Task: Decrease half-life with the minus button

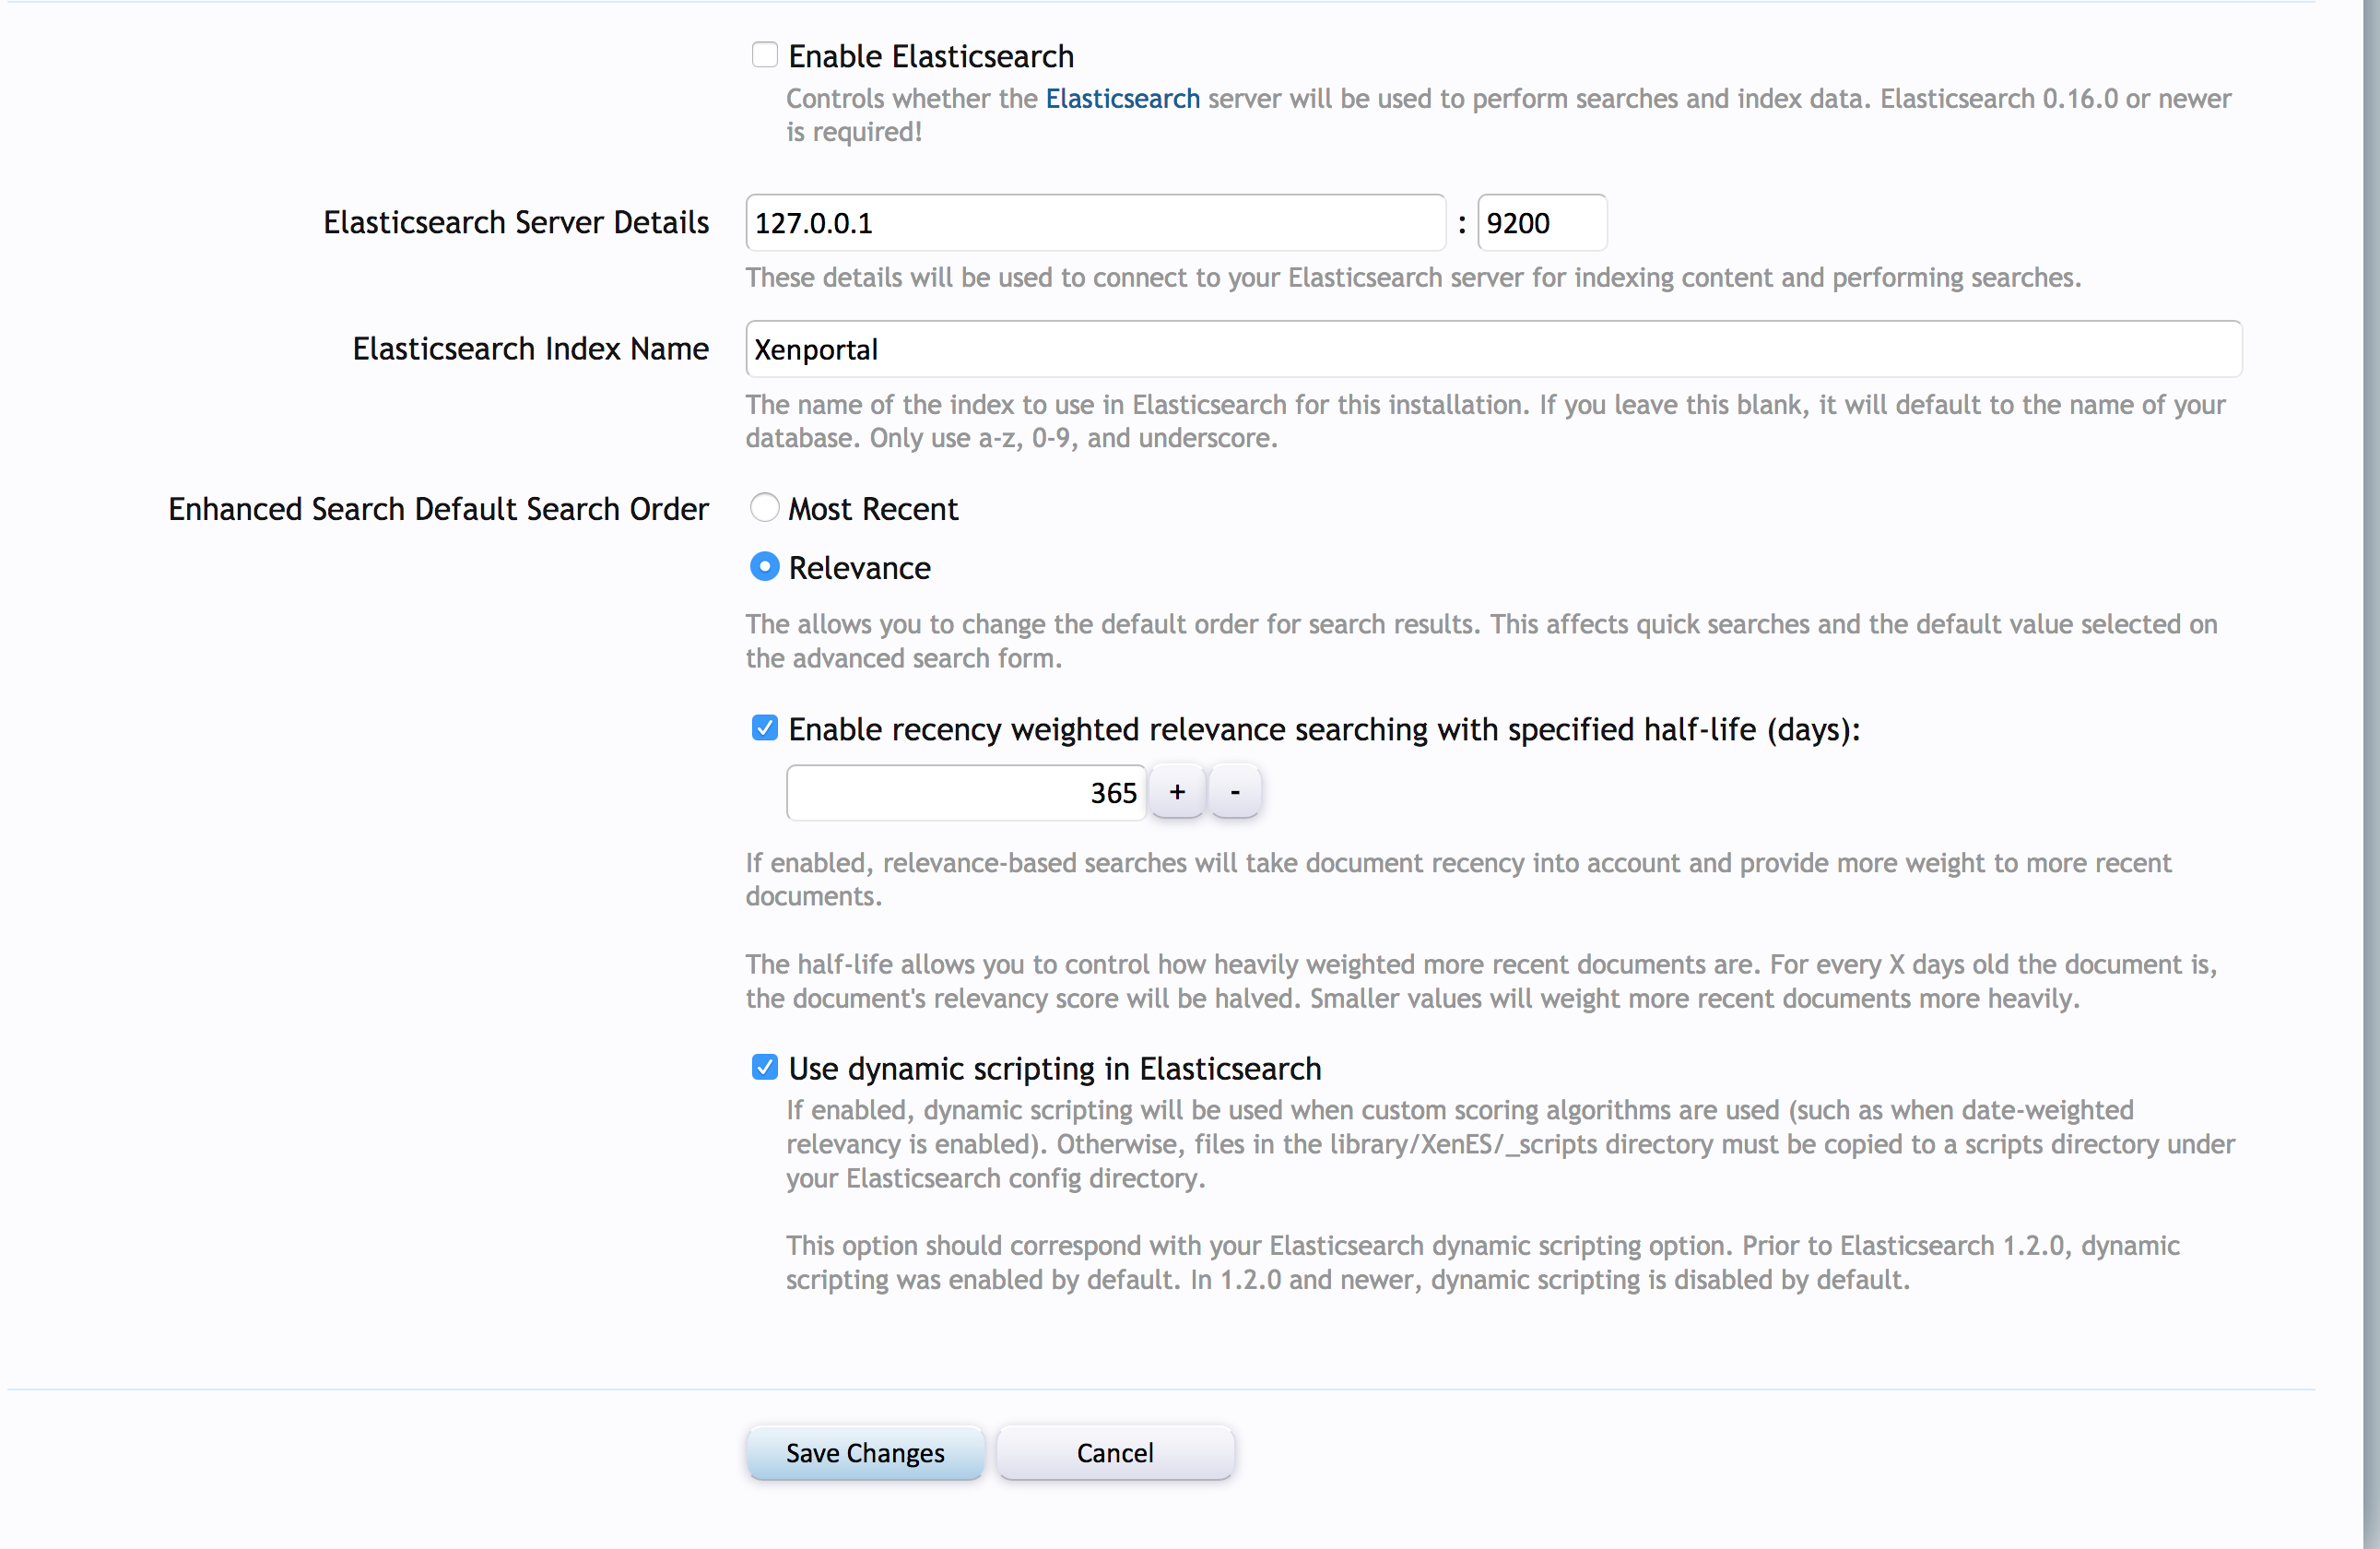Action: pyautogui.click(x=1235, y=792)
